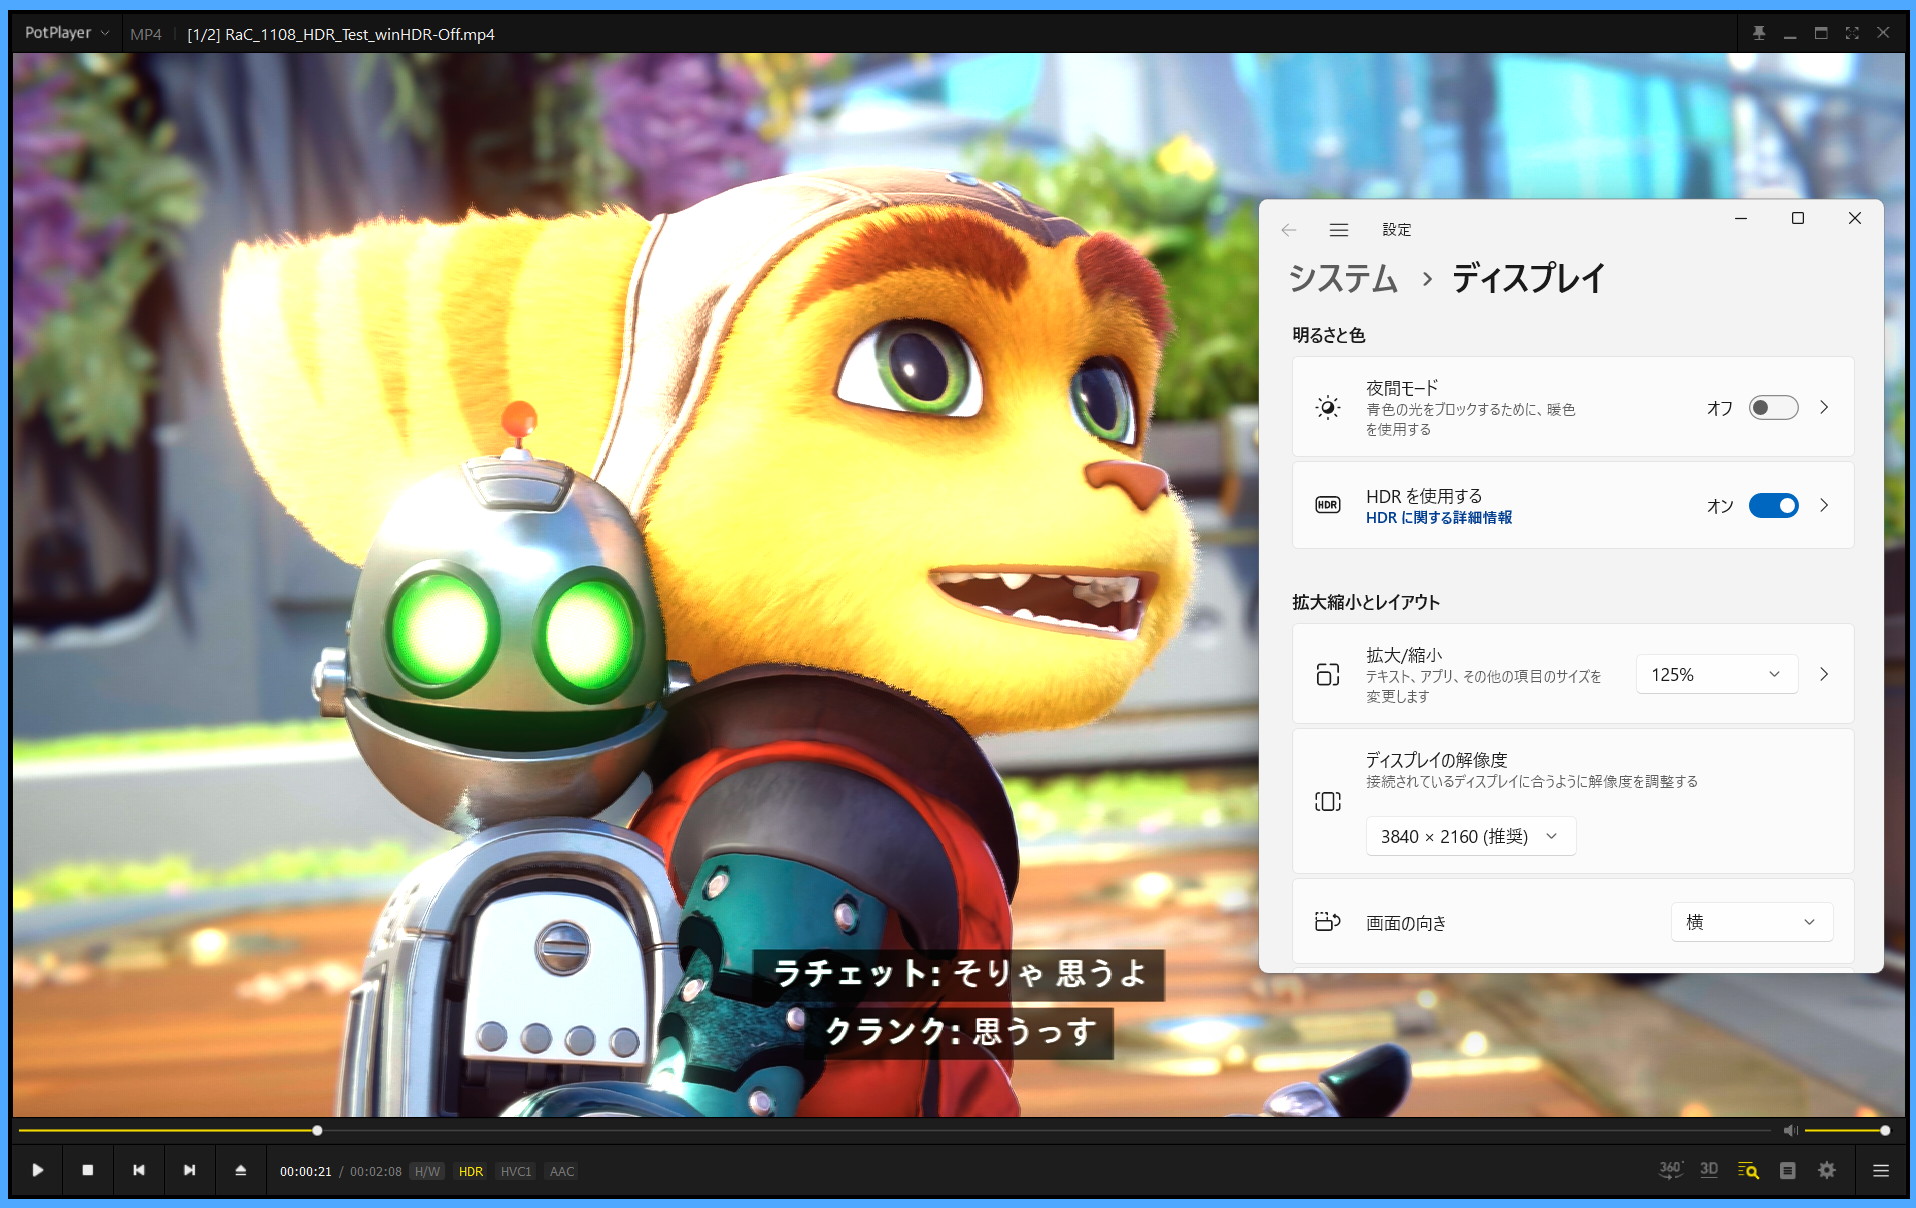
Task: Click the システム breadcrumb link
Action: click(1343, 278)
